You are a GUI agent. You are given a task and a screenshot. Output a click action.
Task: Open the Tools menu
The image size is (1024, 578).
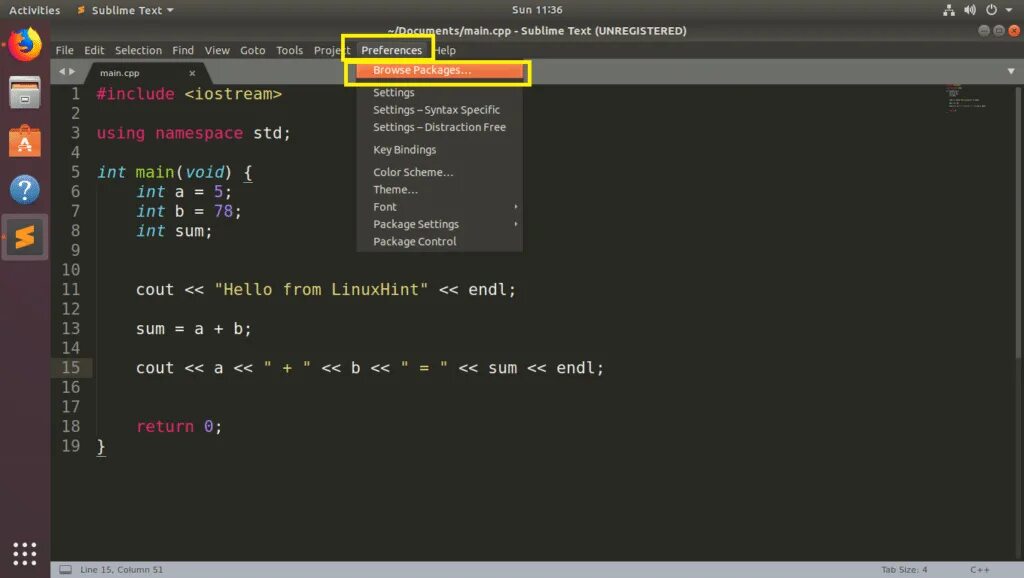(289, 50)
